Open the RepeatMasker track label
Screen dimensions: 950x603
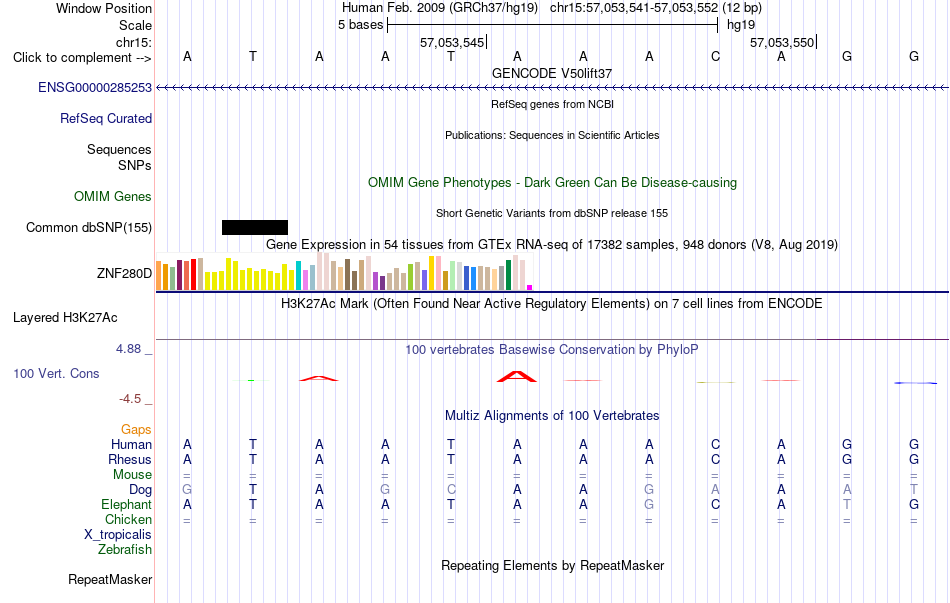[x=110, y=579]
